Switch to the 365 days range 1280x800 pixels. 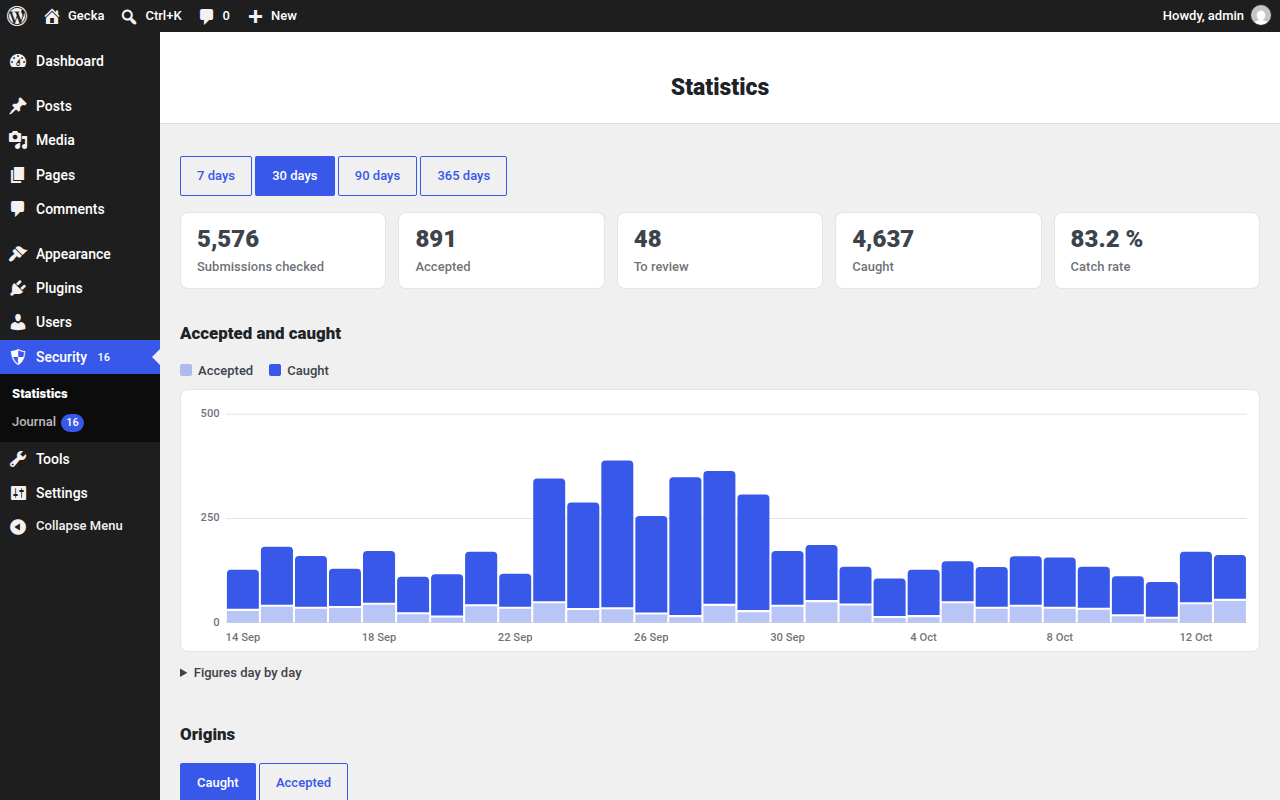[463, 176]
